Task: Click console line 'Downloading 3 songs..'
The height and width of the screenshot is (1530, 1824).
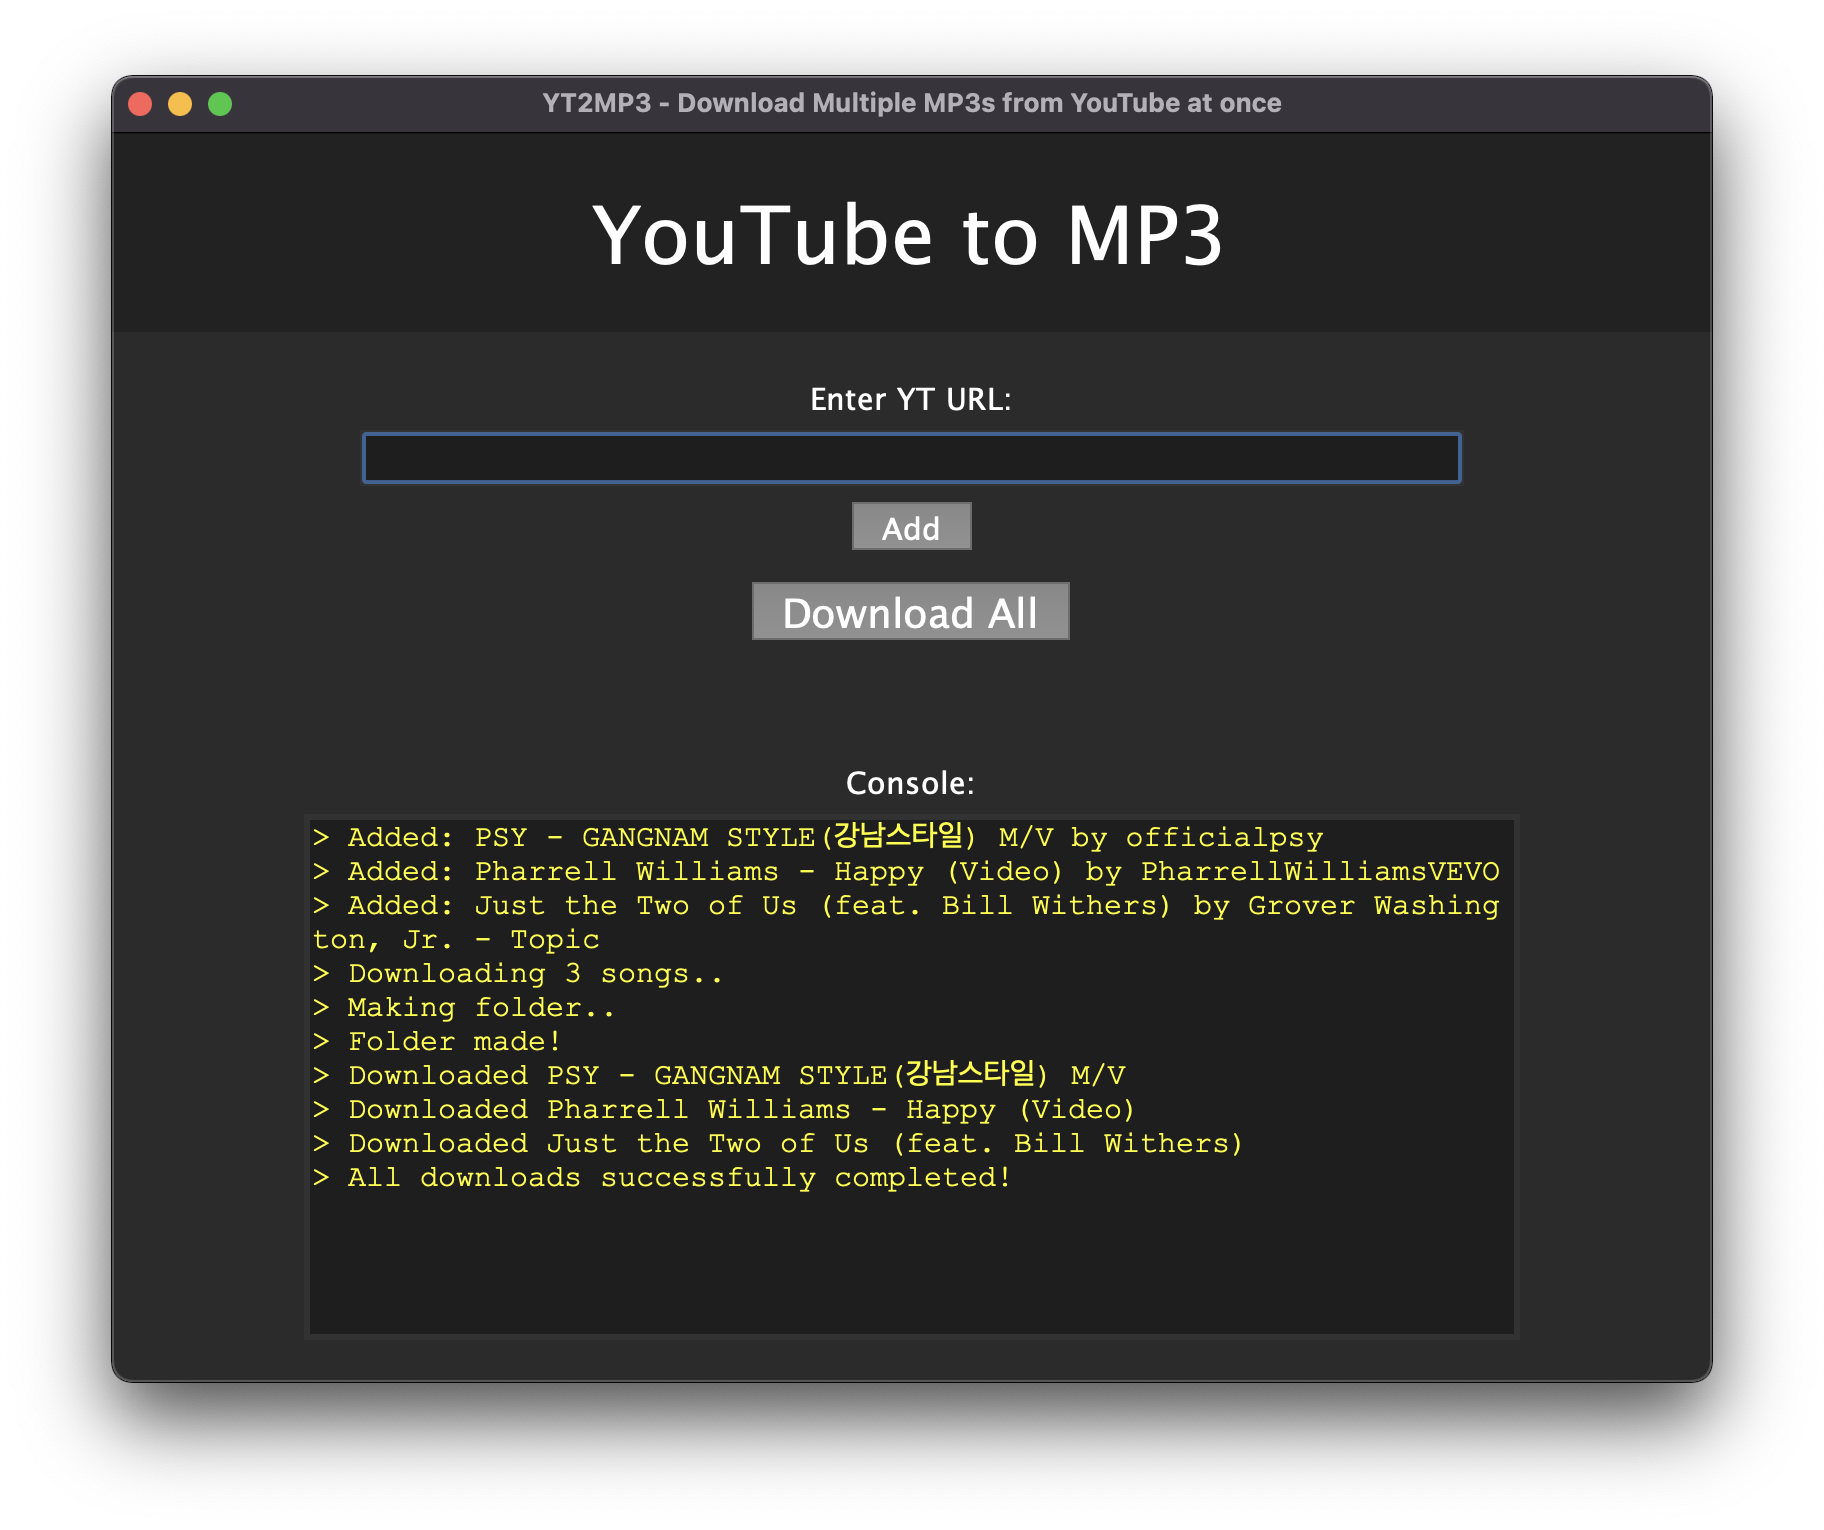Action: 517,973
